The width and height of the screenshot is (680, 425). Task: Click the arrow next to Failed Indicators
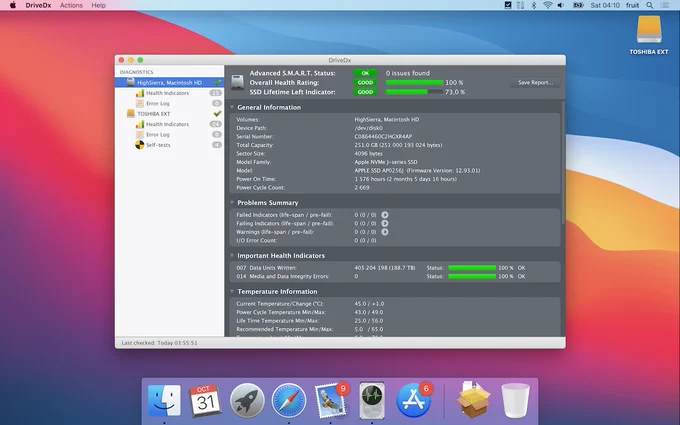click(x=385, y=215)
